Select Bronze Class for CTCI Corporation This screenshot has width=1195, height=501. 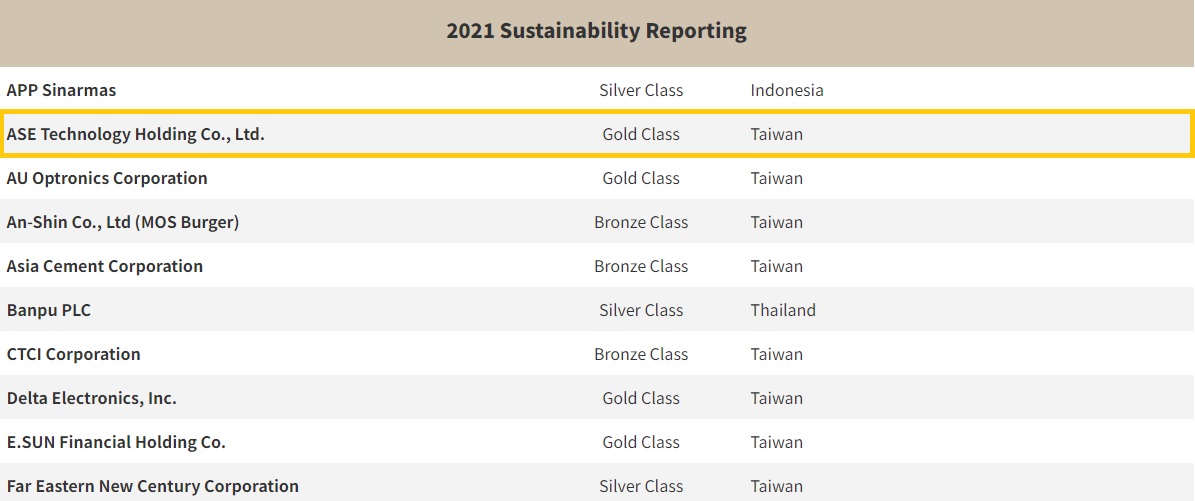click(x=641, y=354)
